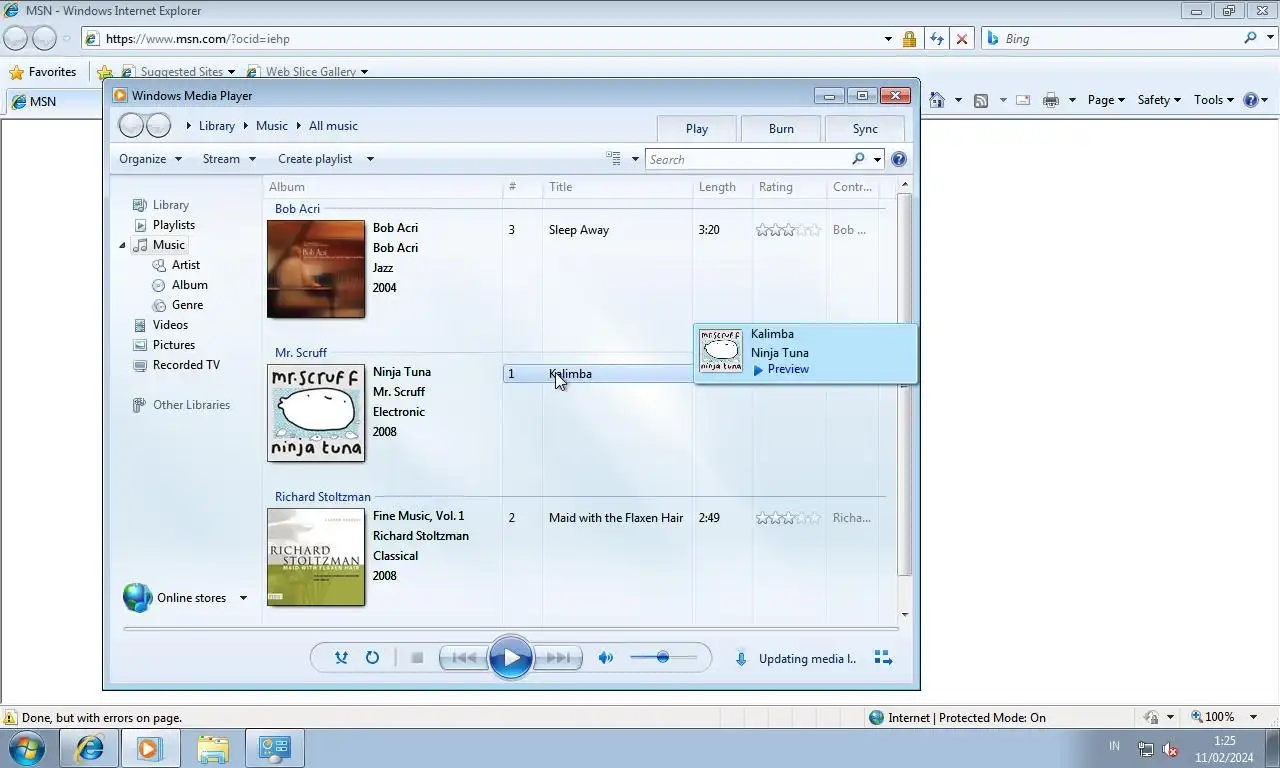Open Windows Explorer from the taskbar
Image resolution: width=1280 pixels, height=768 pixels.
tap(212, 748)
